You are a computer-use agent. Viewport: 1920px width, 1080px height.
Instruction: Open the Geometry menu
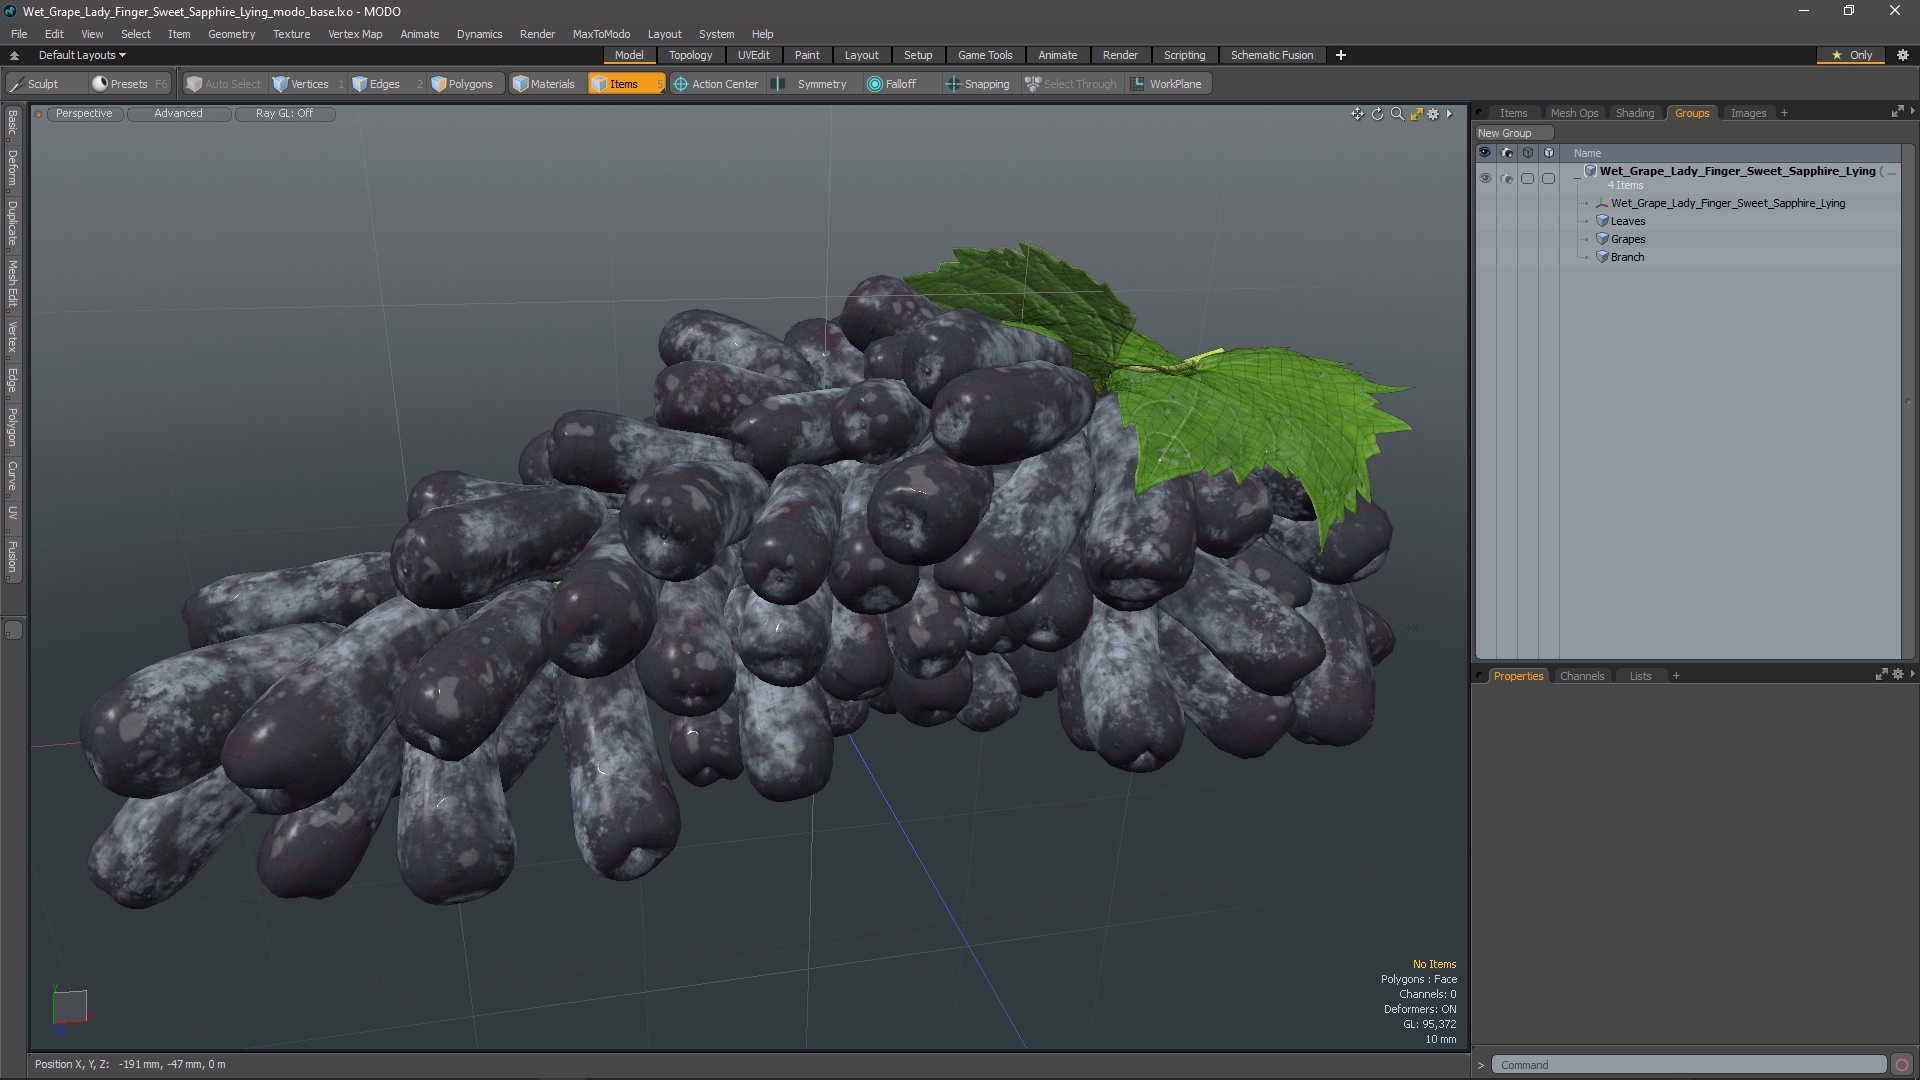(x=231, y=34)
